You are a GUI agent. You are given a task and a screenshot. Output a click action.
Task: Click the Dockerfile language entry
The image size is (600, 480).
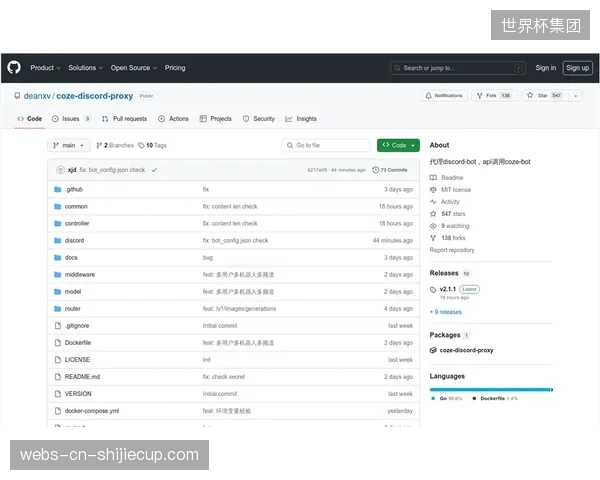[495, 398]
